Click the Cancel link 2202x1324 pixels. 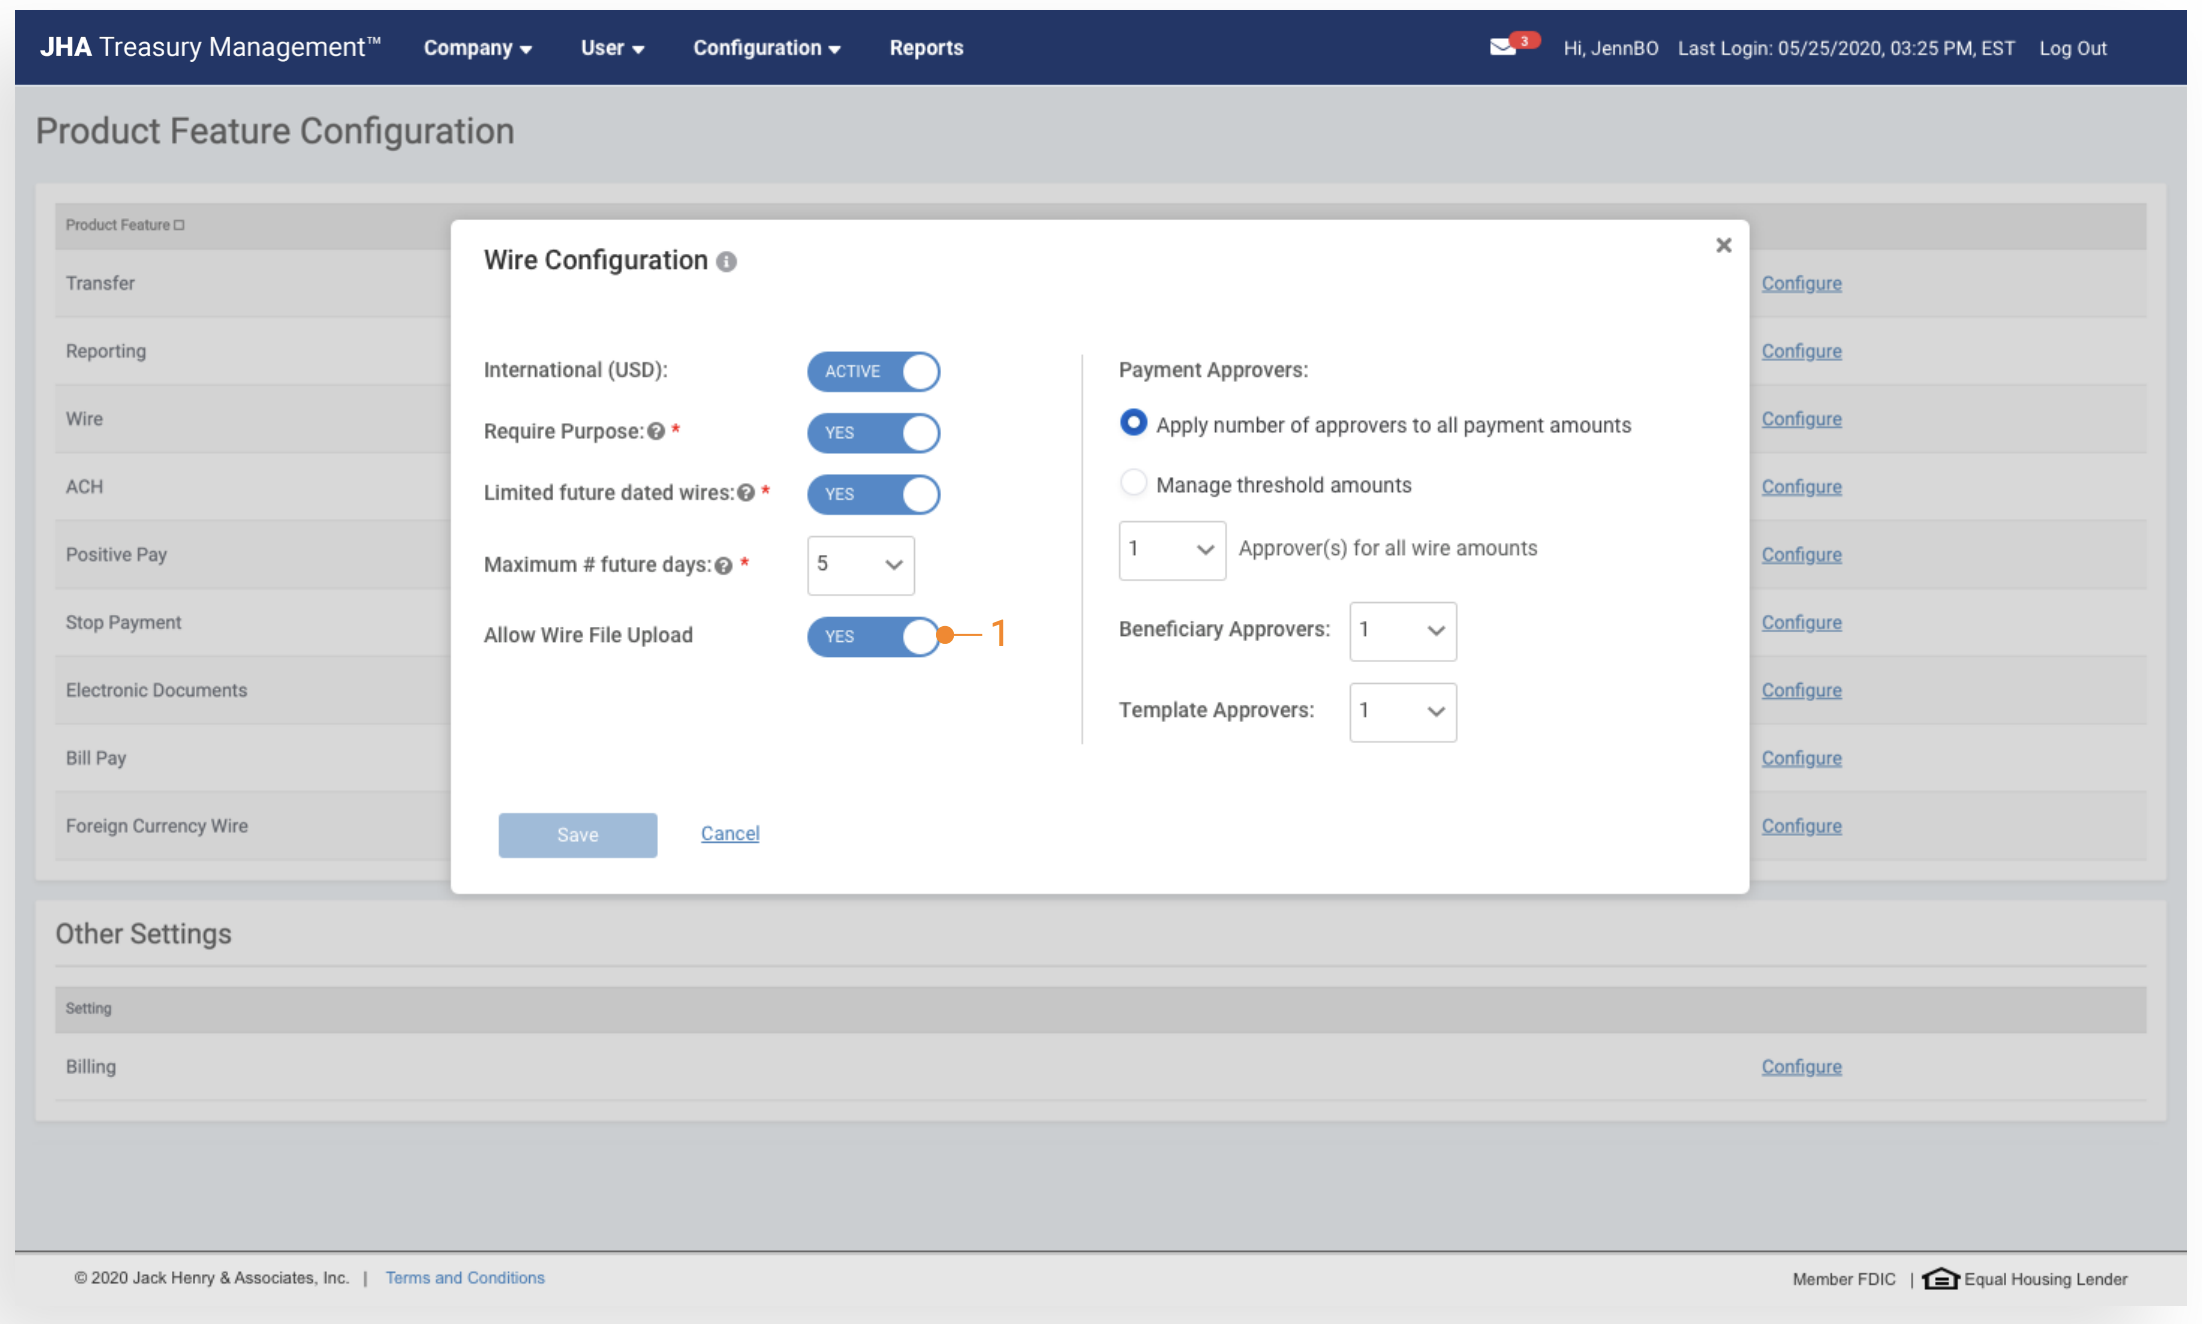coord(730,834)
